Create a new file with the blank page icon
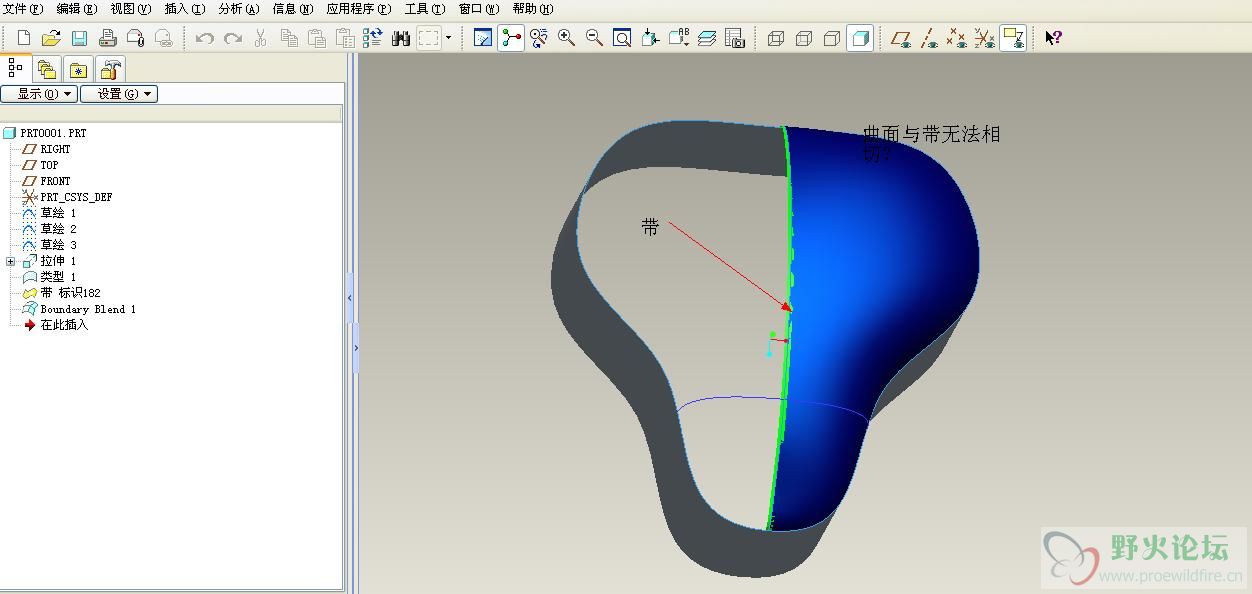Viewport: 1252px width, 594px height. tap(24, 38)
